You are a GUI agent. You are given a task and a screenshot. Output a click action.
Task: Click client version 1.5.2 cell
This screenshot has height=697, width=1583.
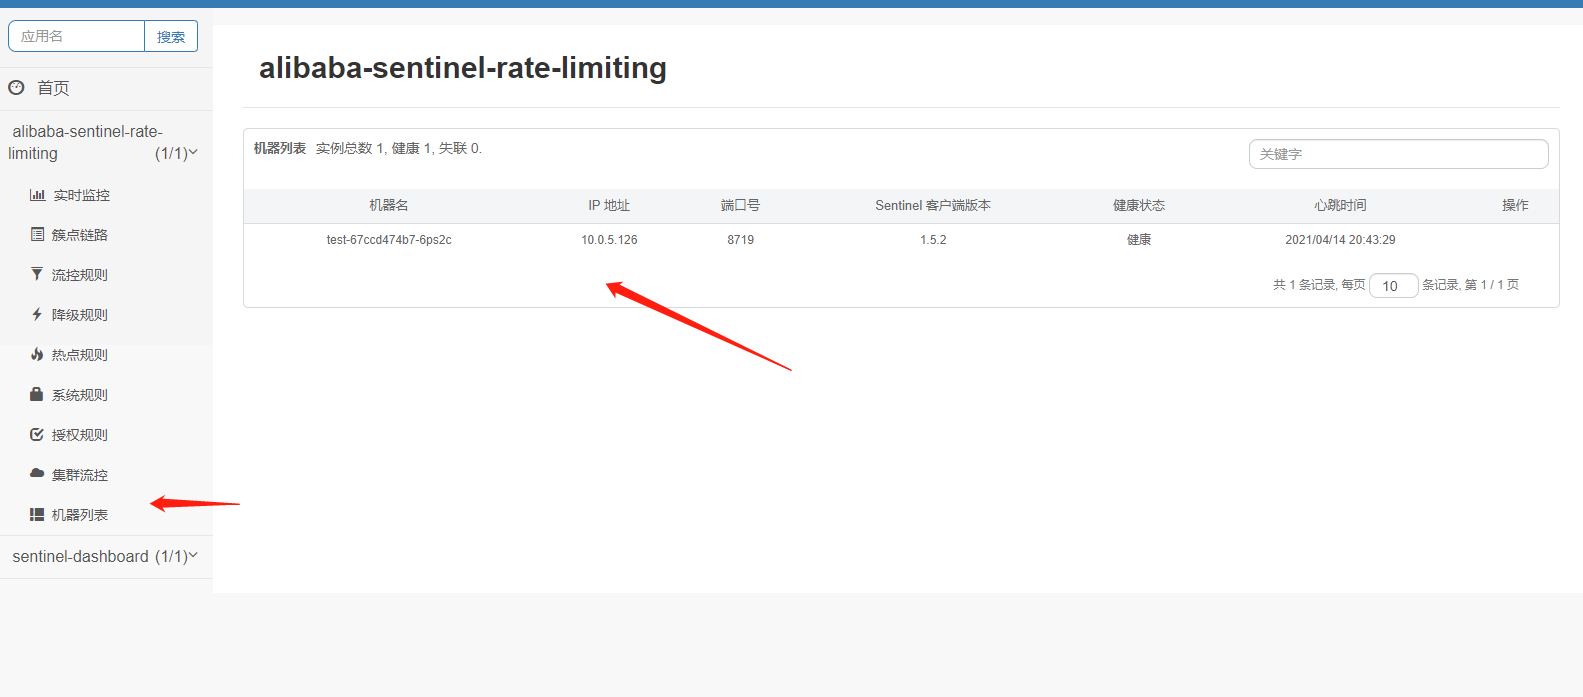coord(933,240)
